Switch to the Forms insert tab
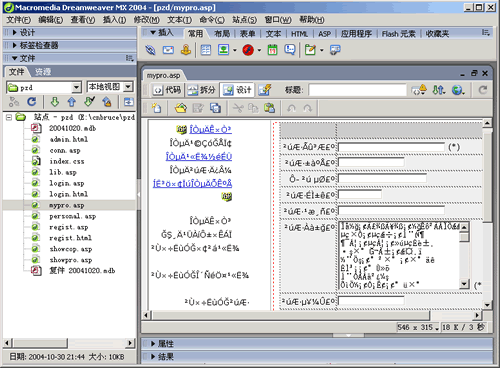 [x=247, y=34]
